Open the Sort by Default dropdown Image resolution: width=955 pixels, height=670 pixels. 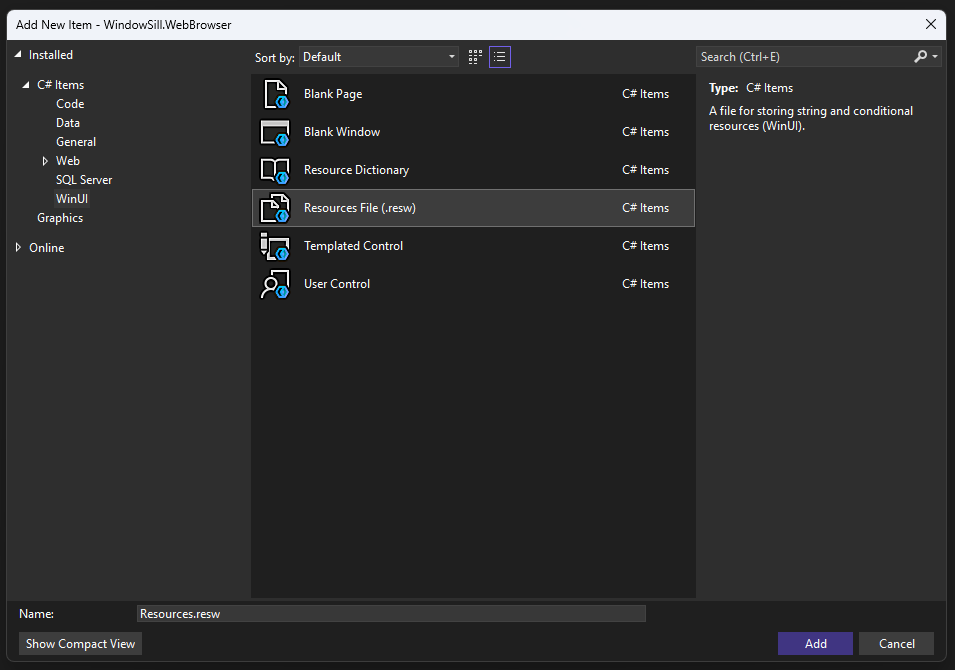click(378, 57)
